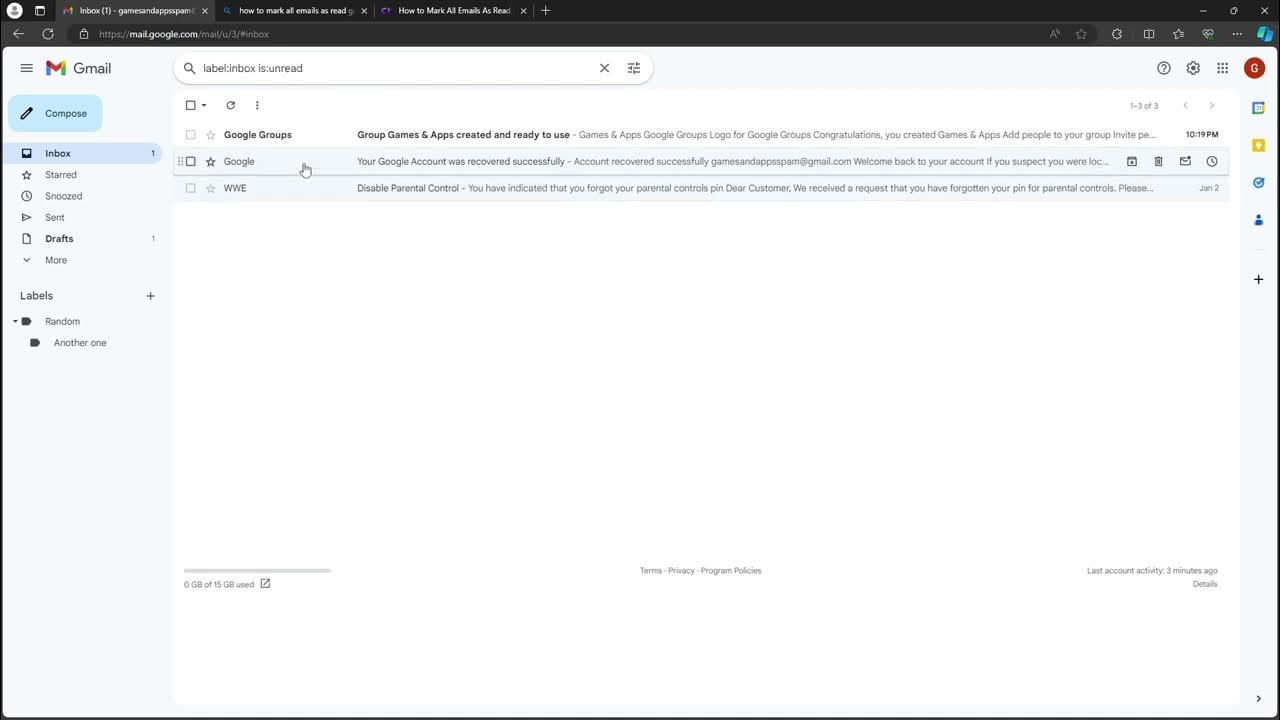This screenshot has width=1280, height=720.
Task: Create a new label with plus icon
Action: point(151,296)
